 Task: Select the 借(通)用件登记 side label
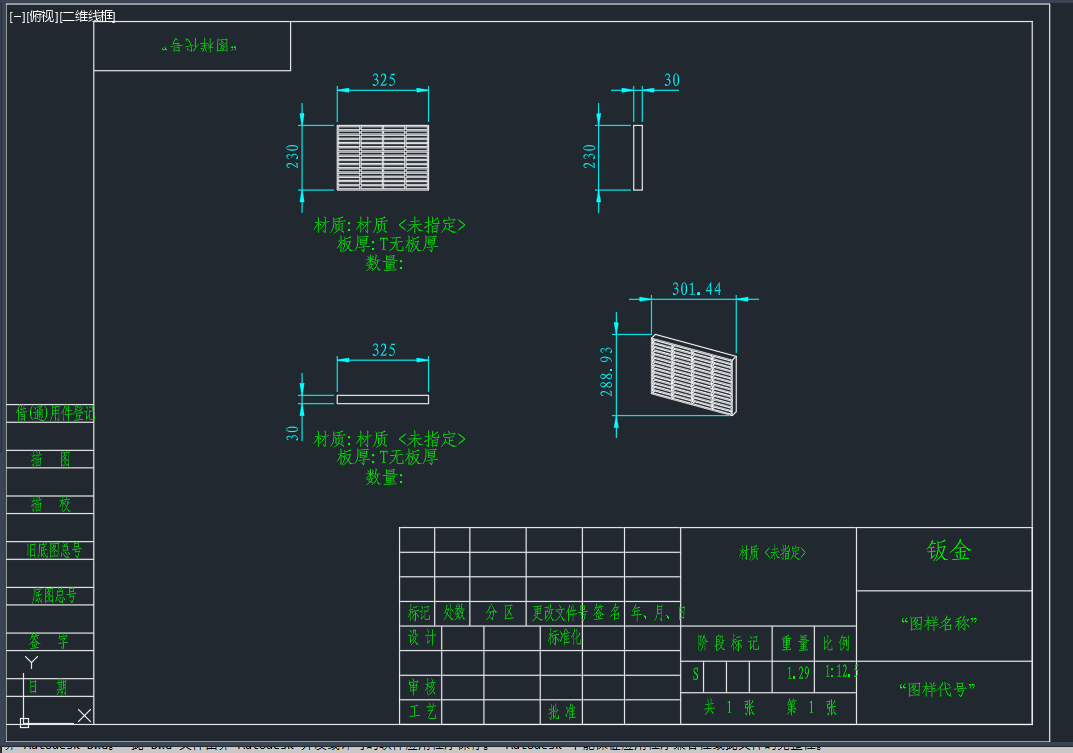[55, 413]
